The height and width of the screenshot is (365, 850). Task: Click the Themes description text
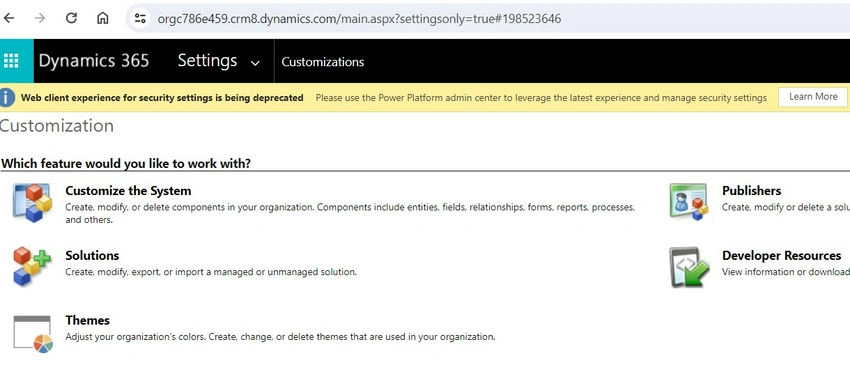tap(280, 337)
